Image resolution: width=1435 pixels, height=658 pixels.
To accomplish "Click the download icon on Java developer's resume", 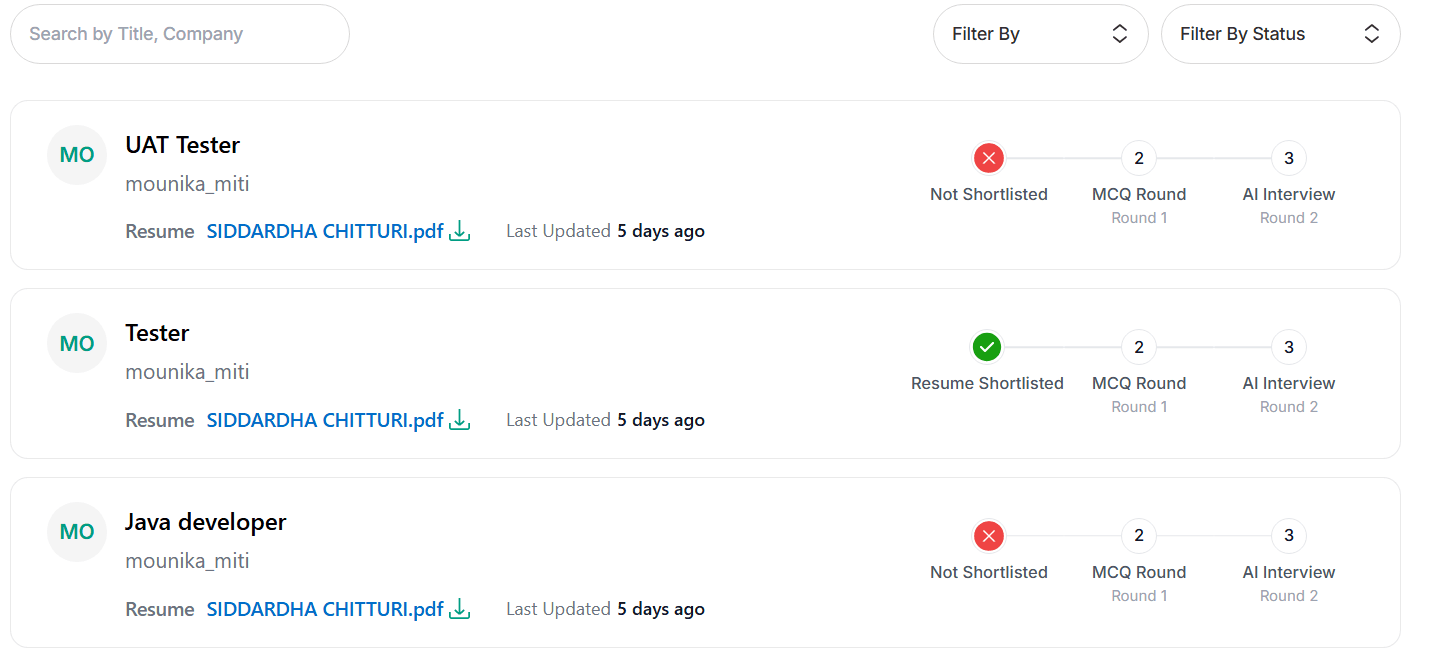I will coord(459,608).
